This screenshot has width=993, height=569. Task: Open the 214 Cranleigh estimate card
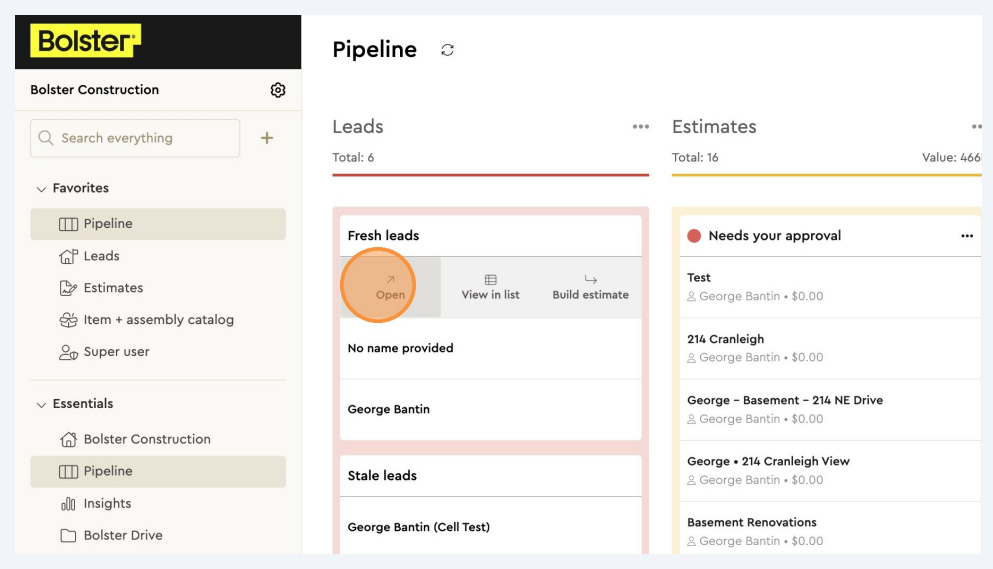point(725,347)
